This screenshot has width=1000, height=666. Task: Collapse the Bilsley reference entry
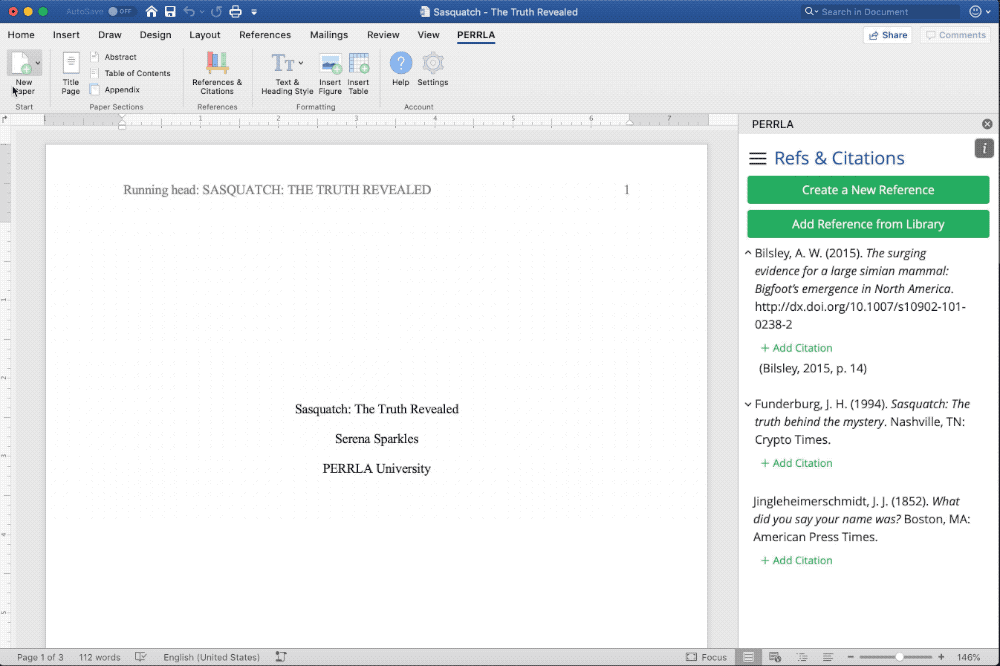pyautogui.click(x=749, y=254)
